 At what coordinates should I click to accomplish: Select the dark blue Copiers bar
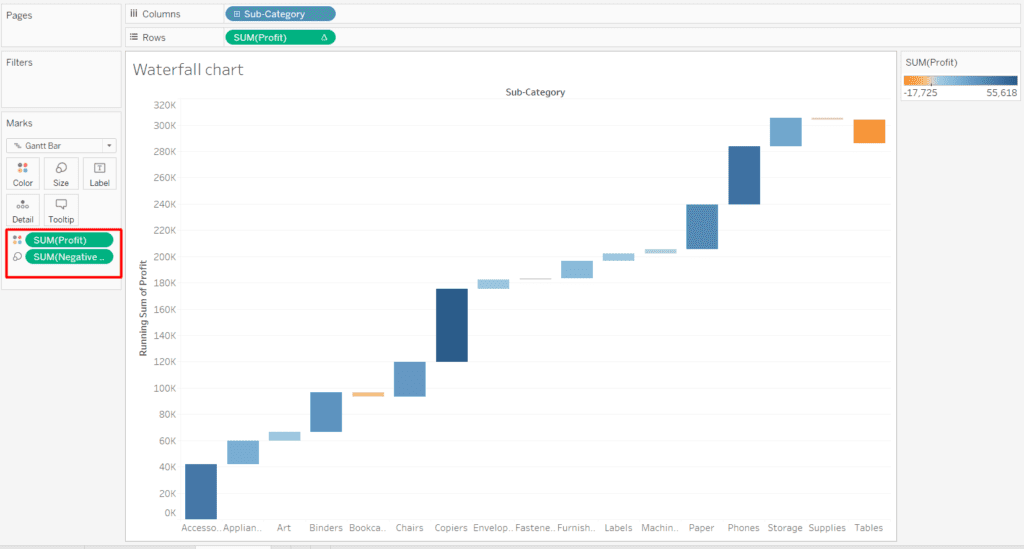[452, 325]
